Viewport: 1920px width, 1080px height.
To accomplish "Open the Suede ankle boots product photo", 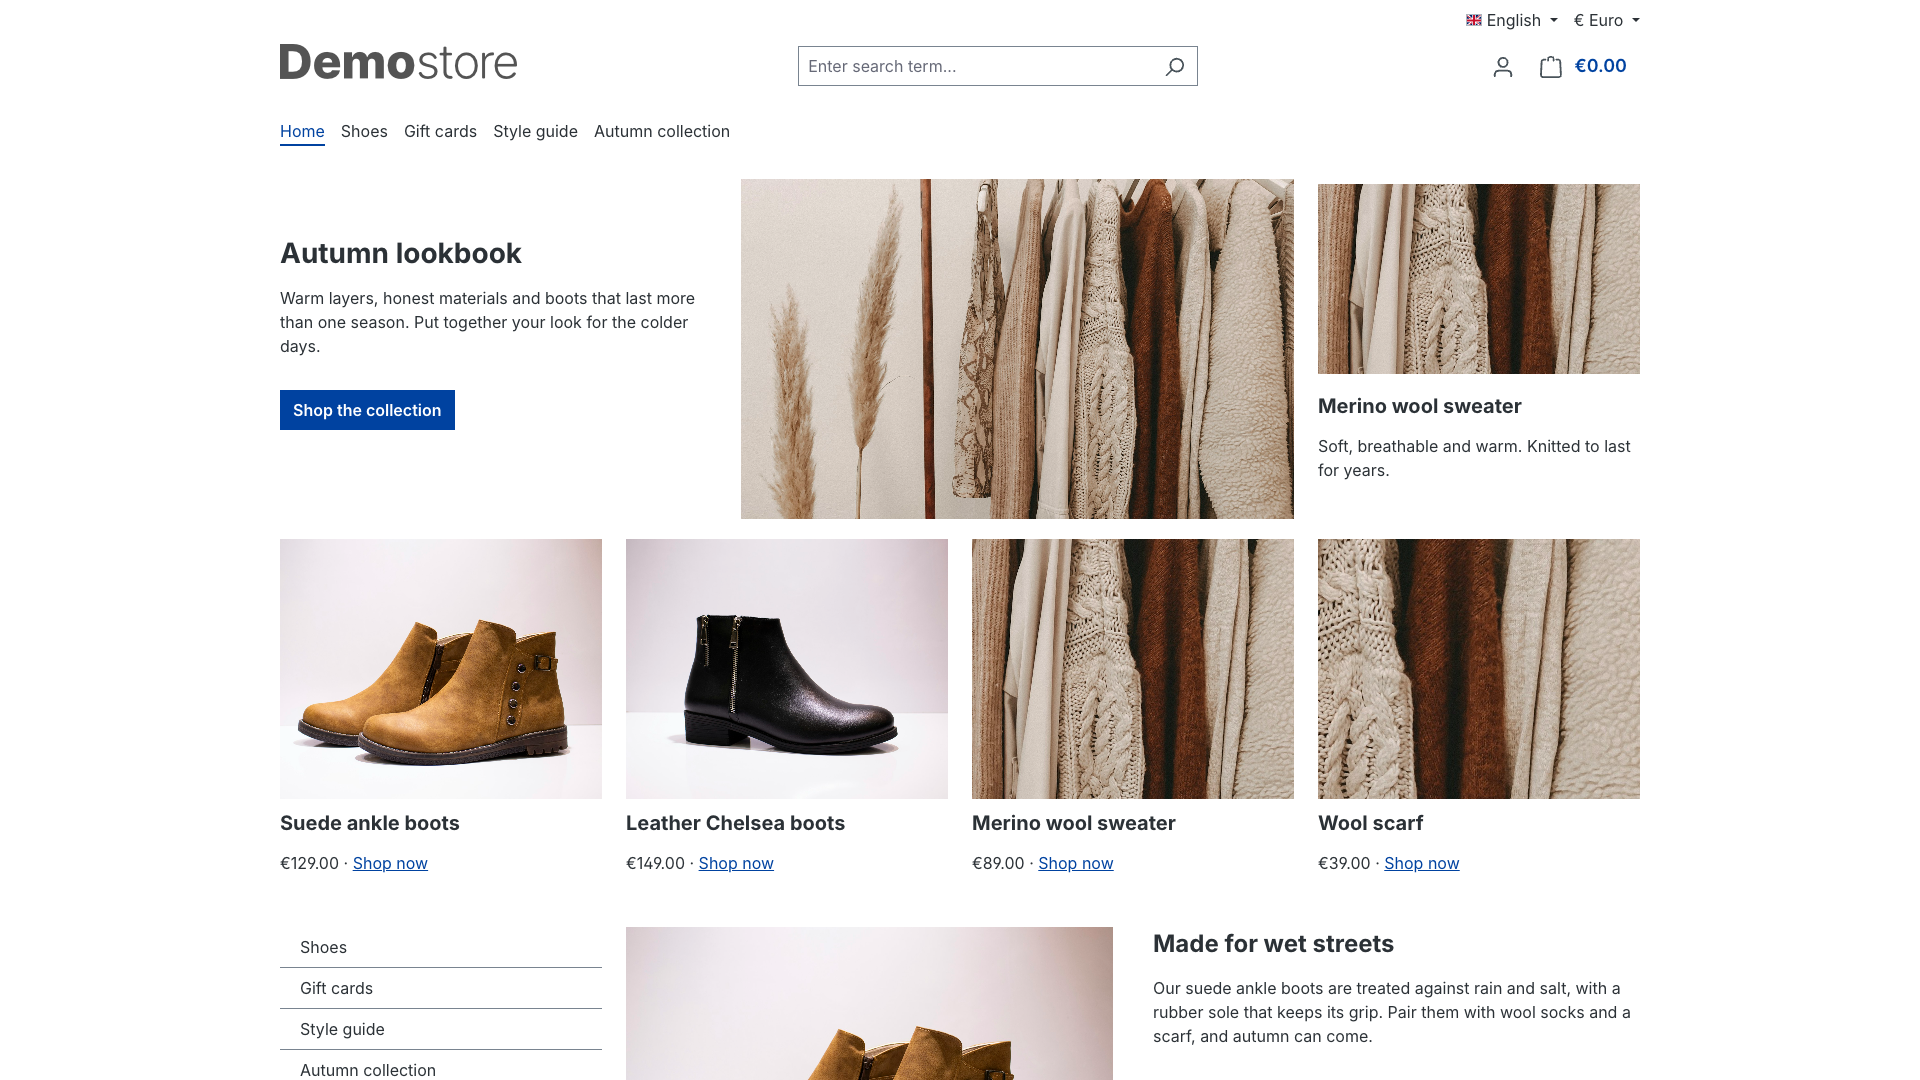I will coord(441,669).
